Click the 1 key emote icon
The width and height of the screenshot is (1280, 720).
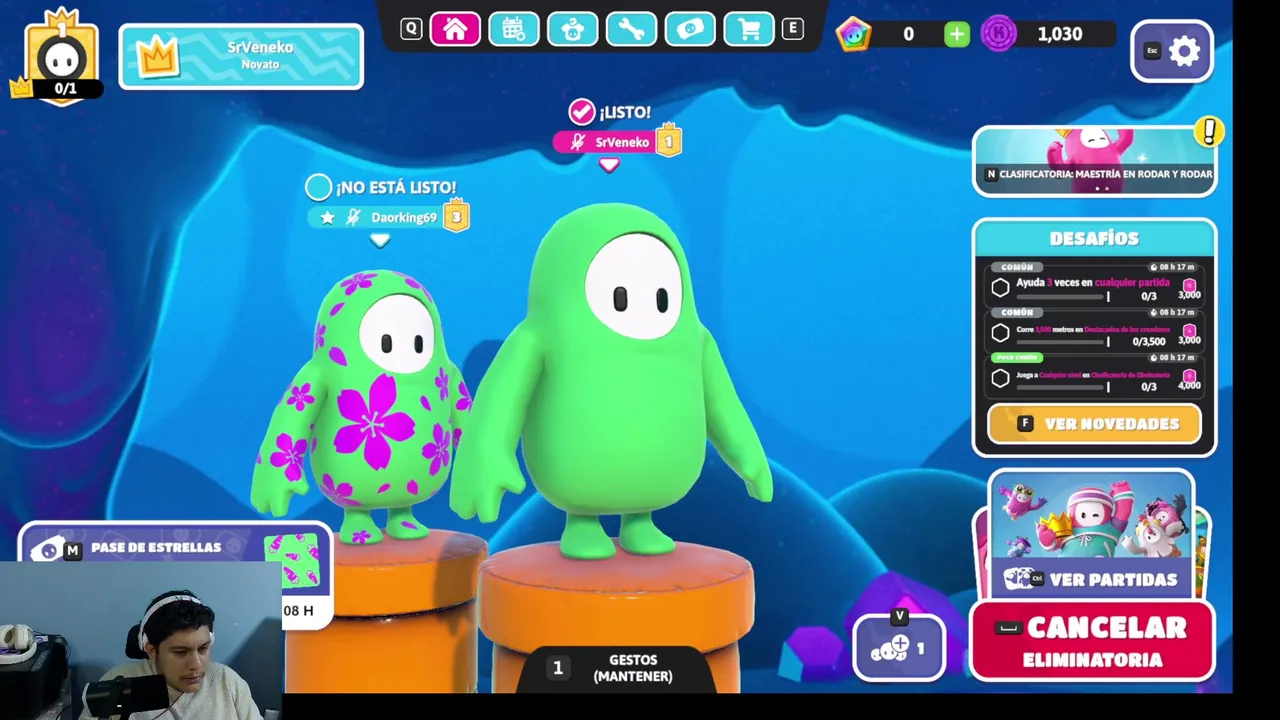(558, 668)
